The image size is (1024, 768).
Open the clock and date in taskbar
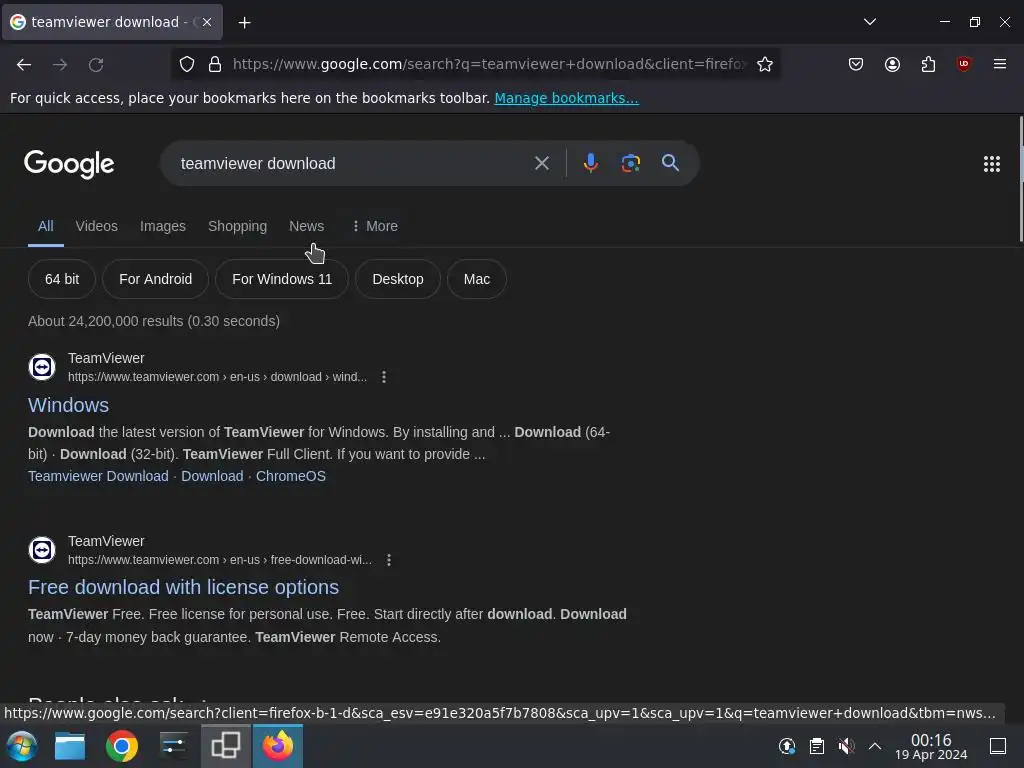[x=931, y=746]
